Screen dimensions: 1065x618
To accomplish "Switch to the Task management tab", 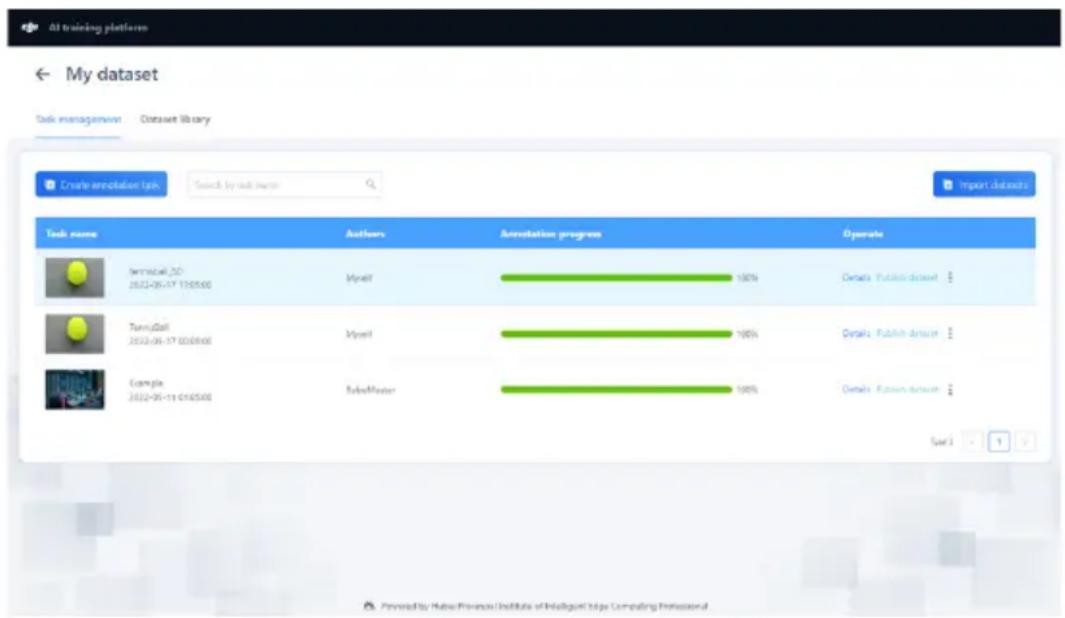I will click(x=78, y=119).
